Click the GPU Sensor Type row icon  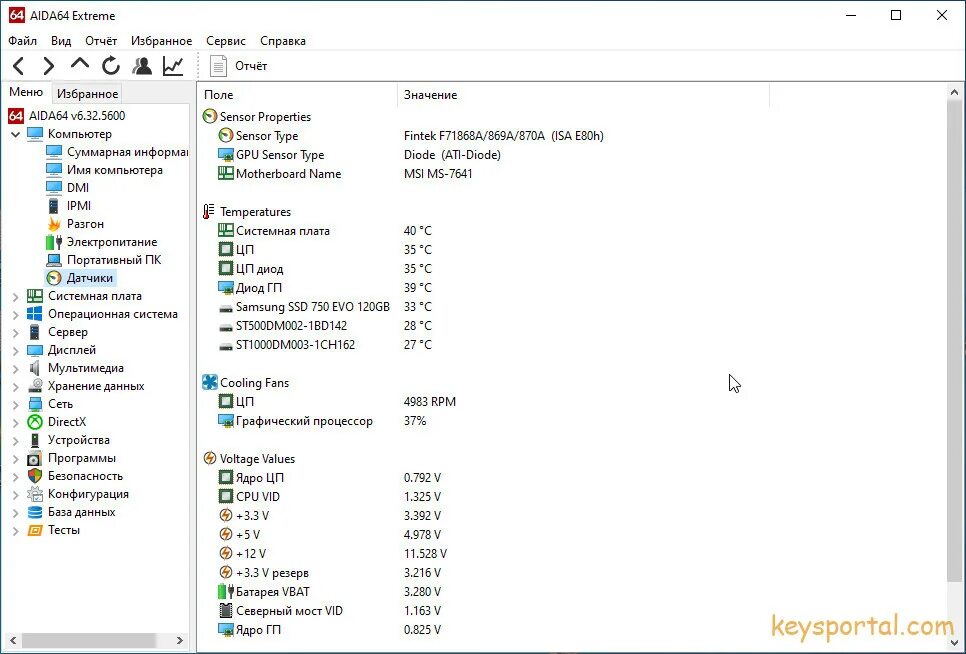pyautogui.click(x=225, y=155)
